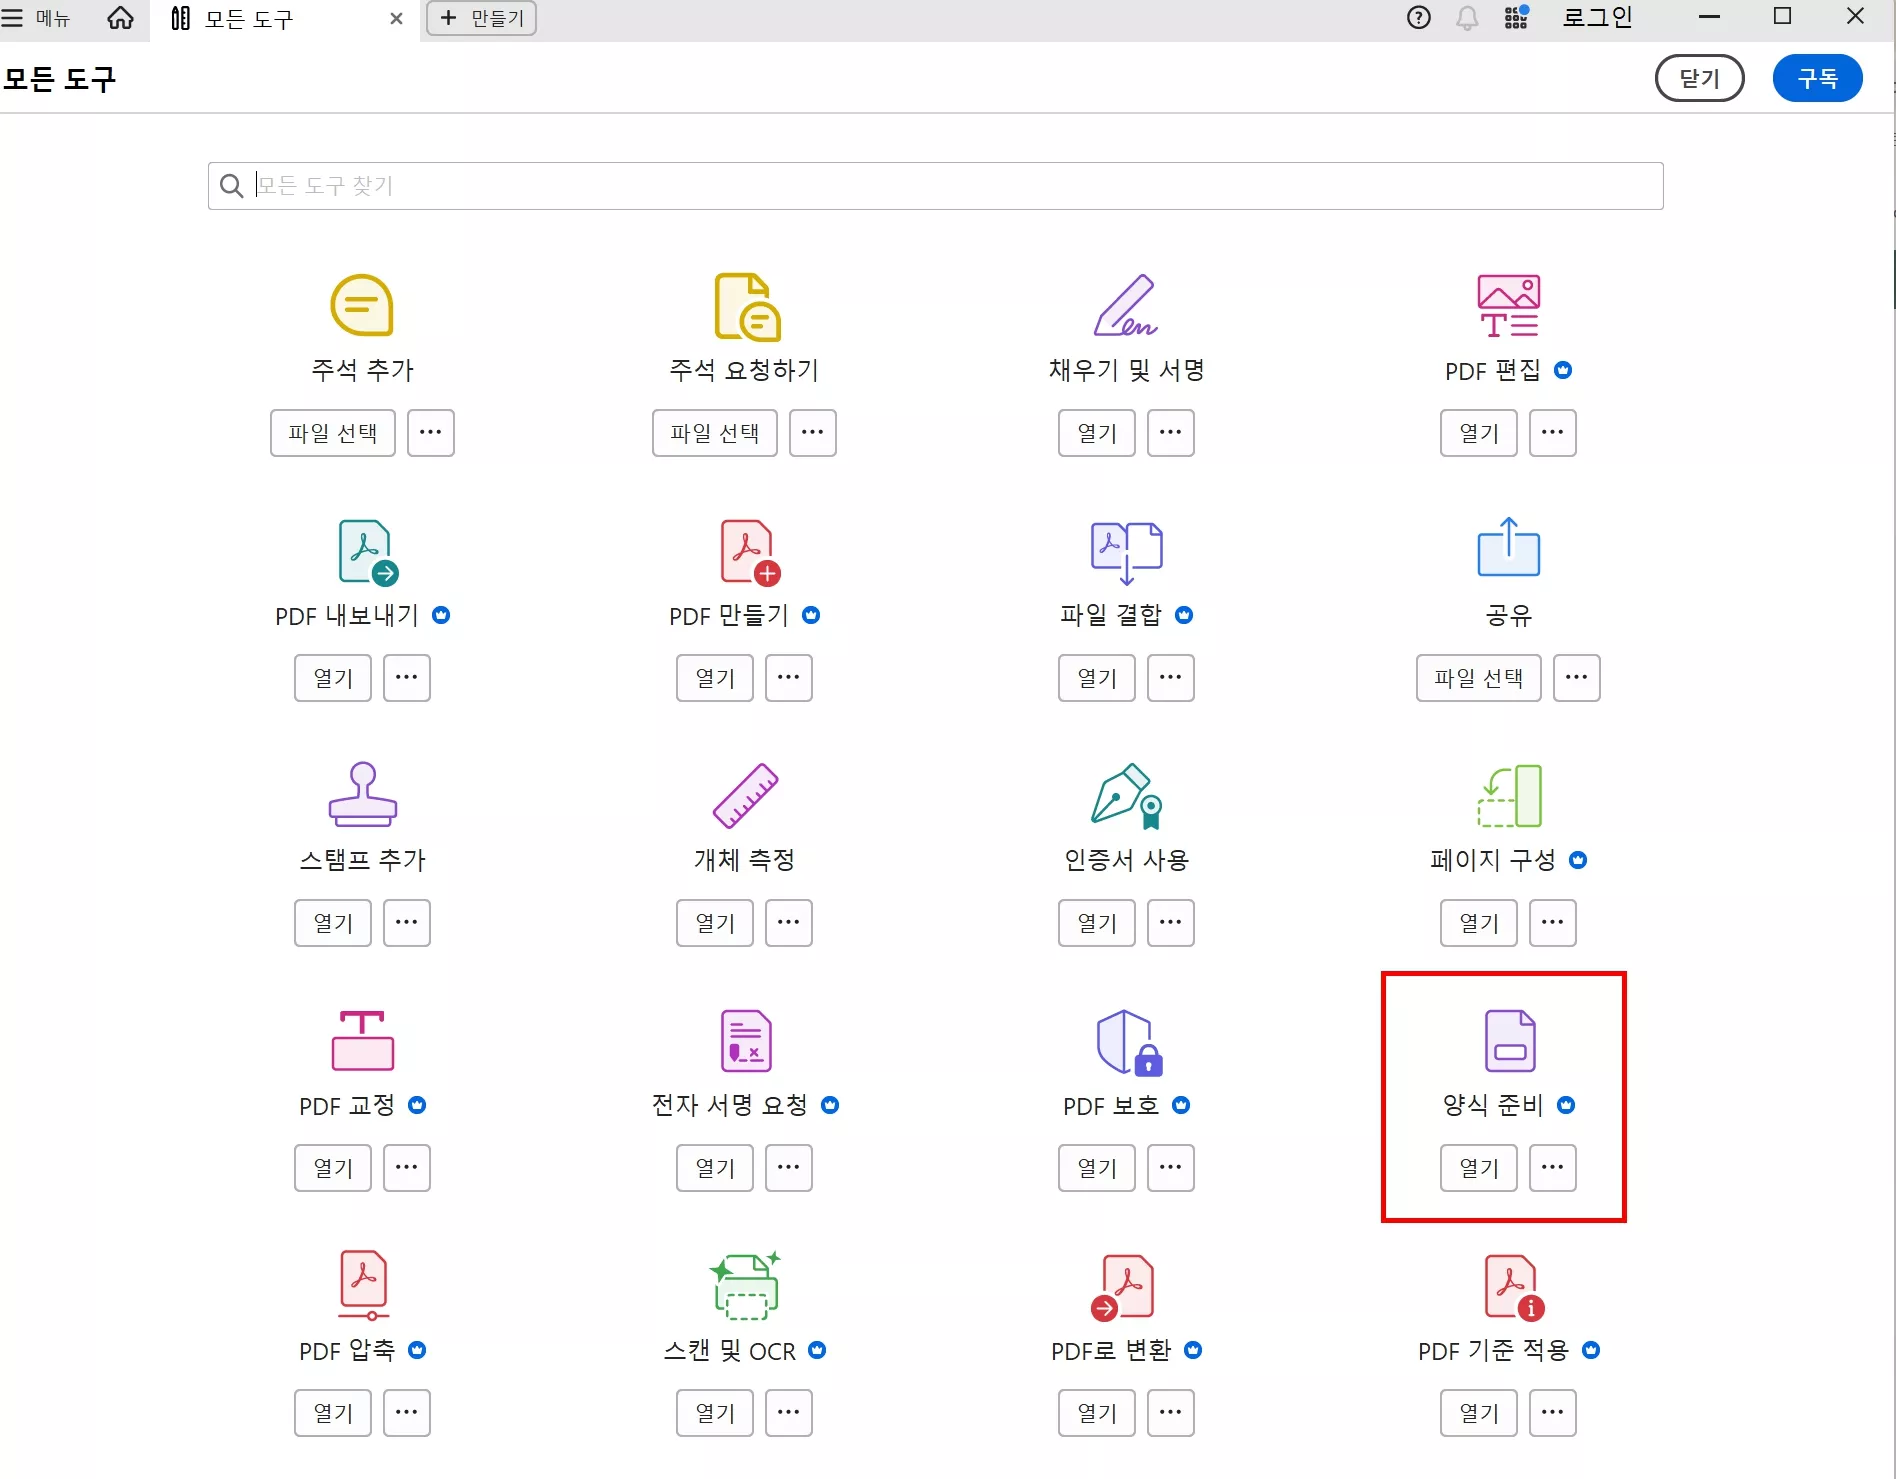
Task: Select the PDF 내보내기 tool icon
Action: pos(363,551)
